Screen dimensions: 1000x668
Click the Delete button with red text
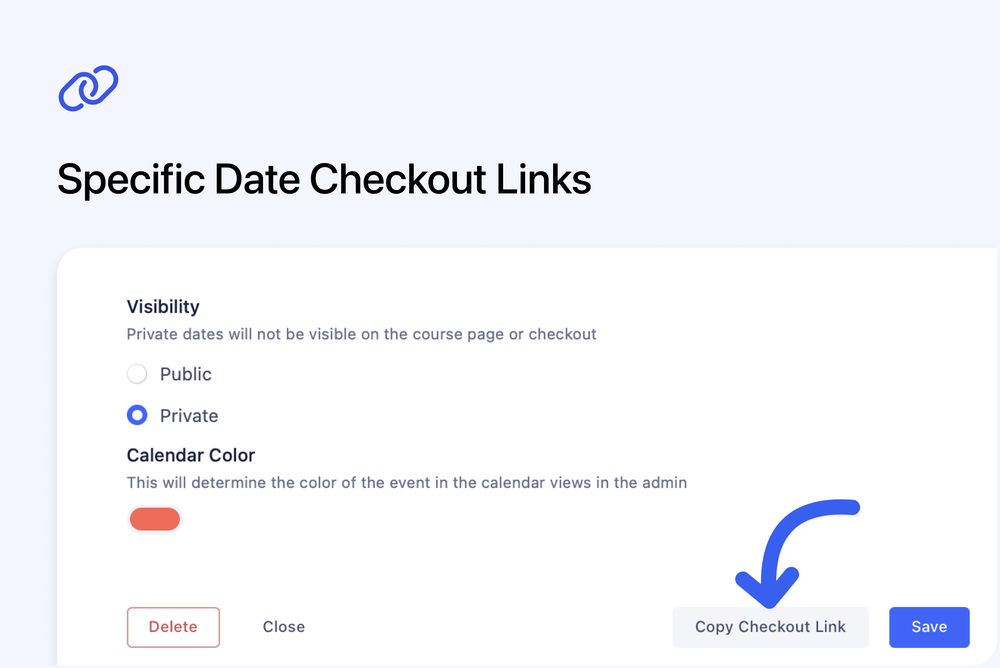tap(173, 627)
